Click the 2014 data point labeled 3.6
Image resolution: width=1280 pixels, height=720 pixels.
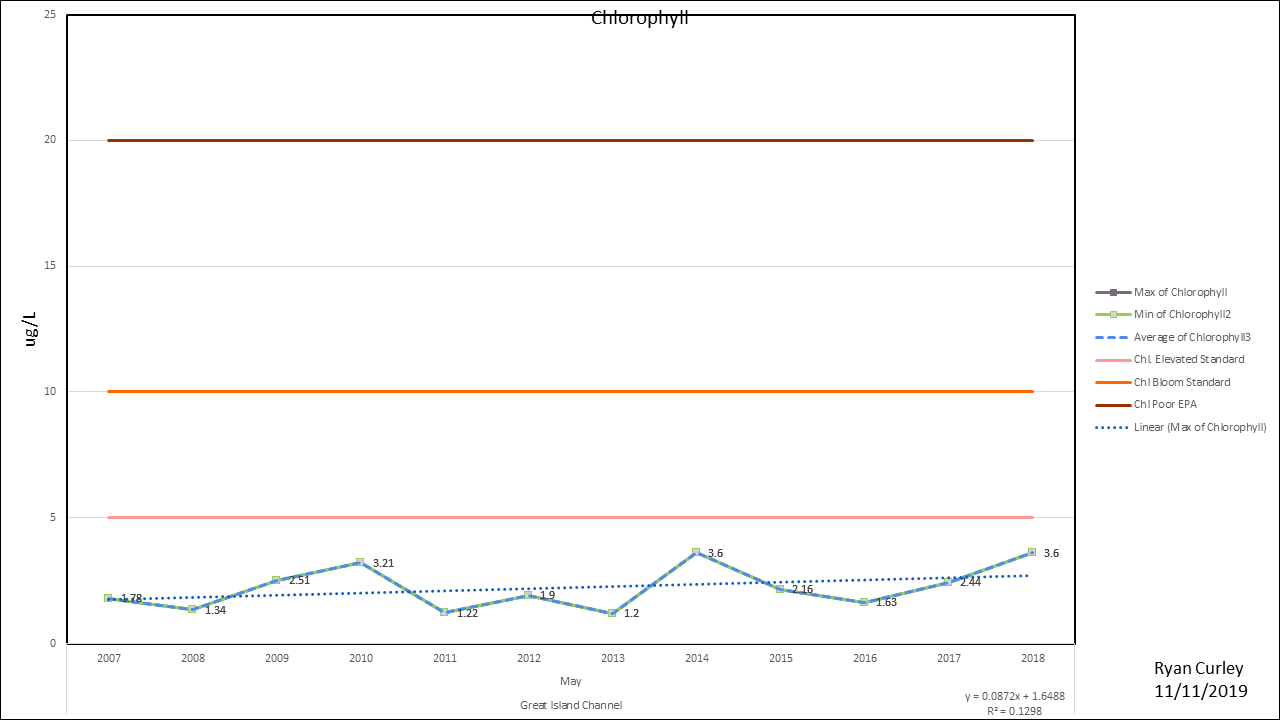pyautogui.click(x=696, y=552)
